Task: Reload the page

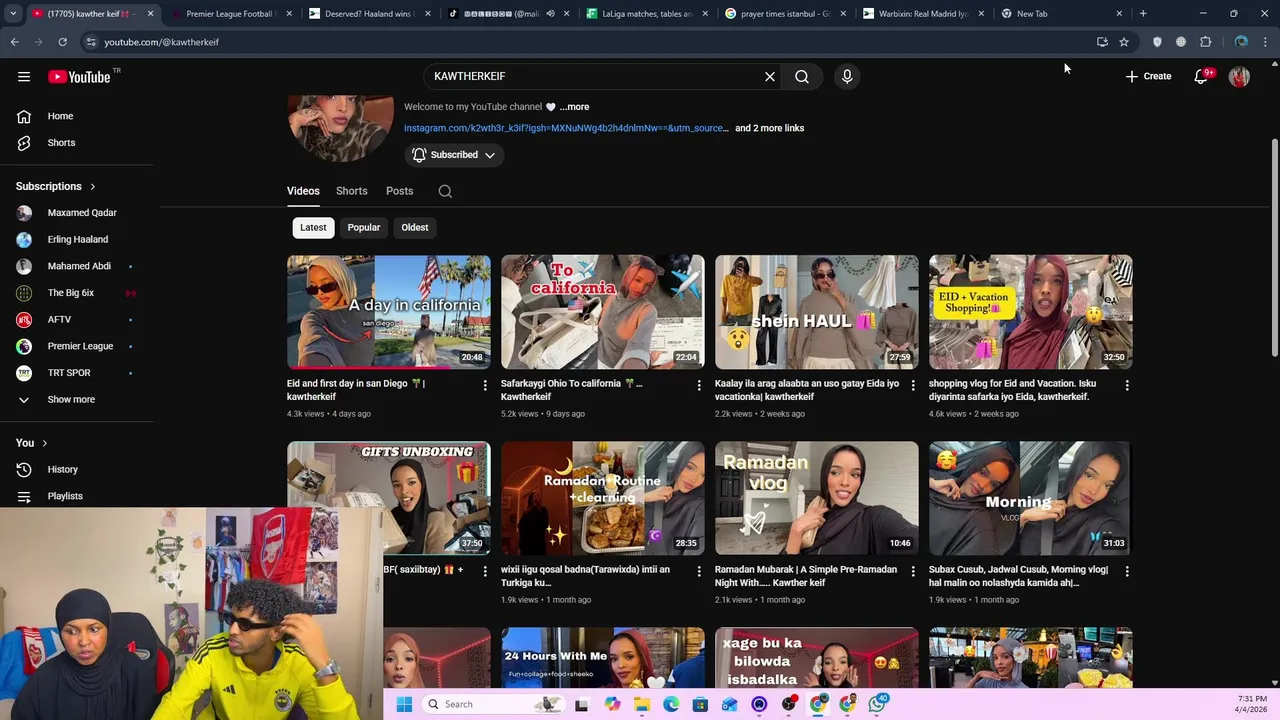Action: click(x=62, y=42)
